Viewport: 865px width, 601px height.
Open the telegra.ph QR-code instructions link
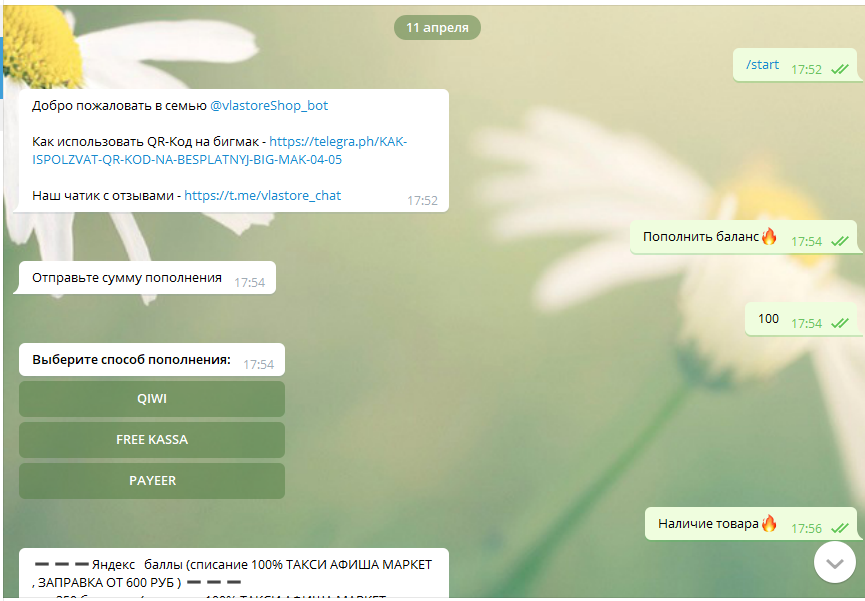[x=220, y=151]
